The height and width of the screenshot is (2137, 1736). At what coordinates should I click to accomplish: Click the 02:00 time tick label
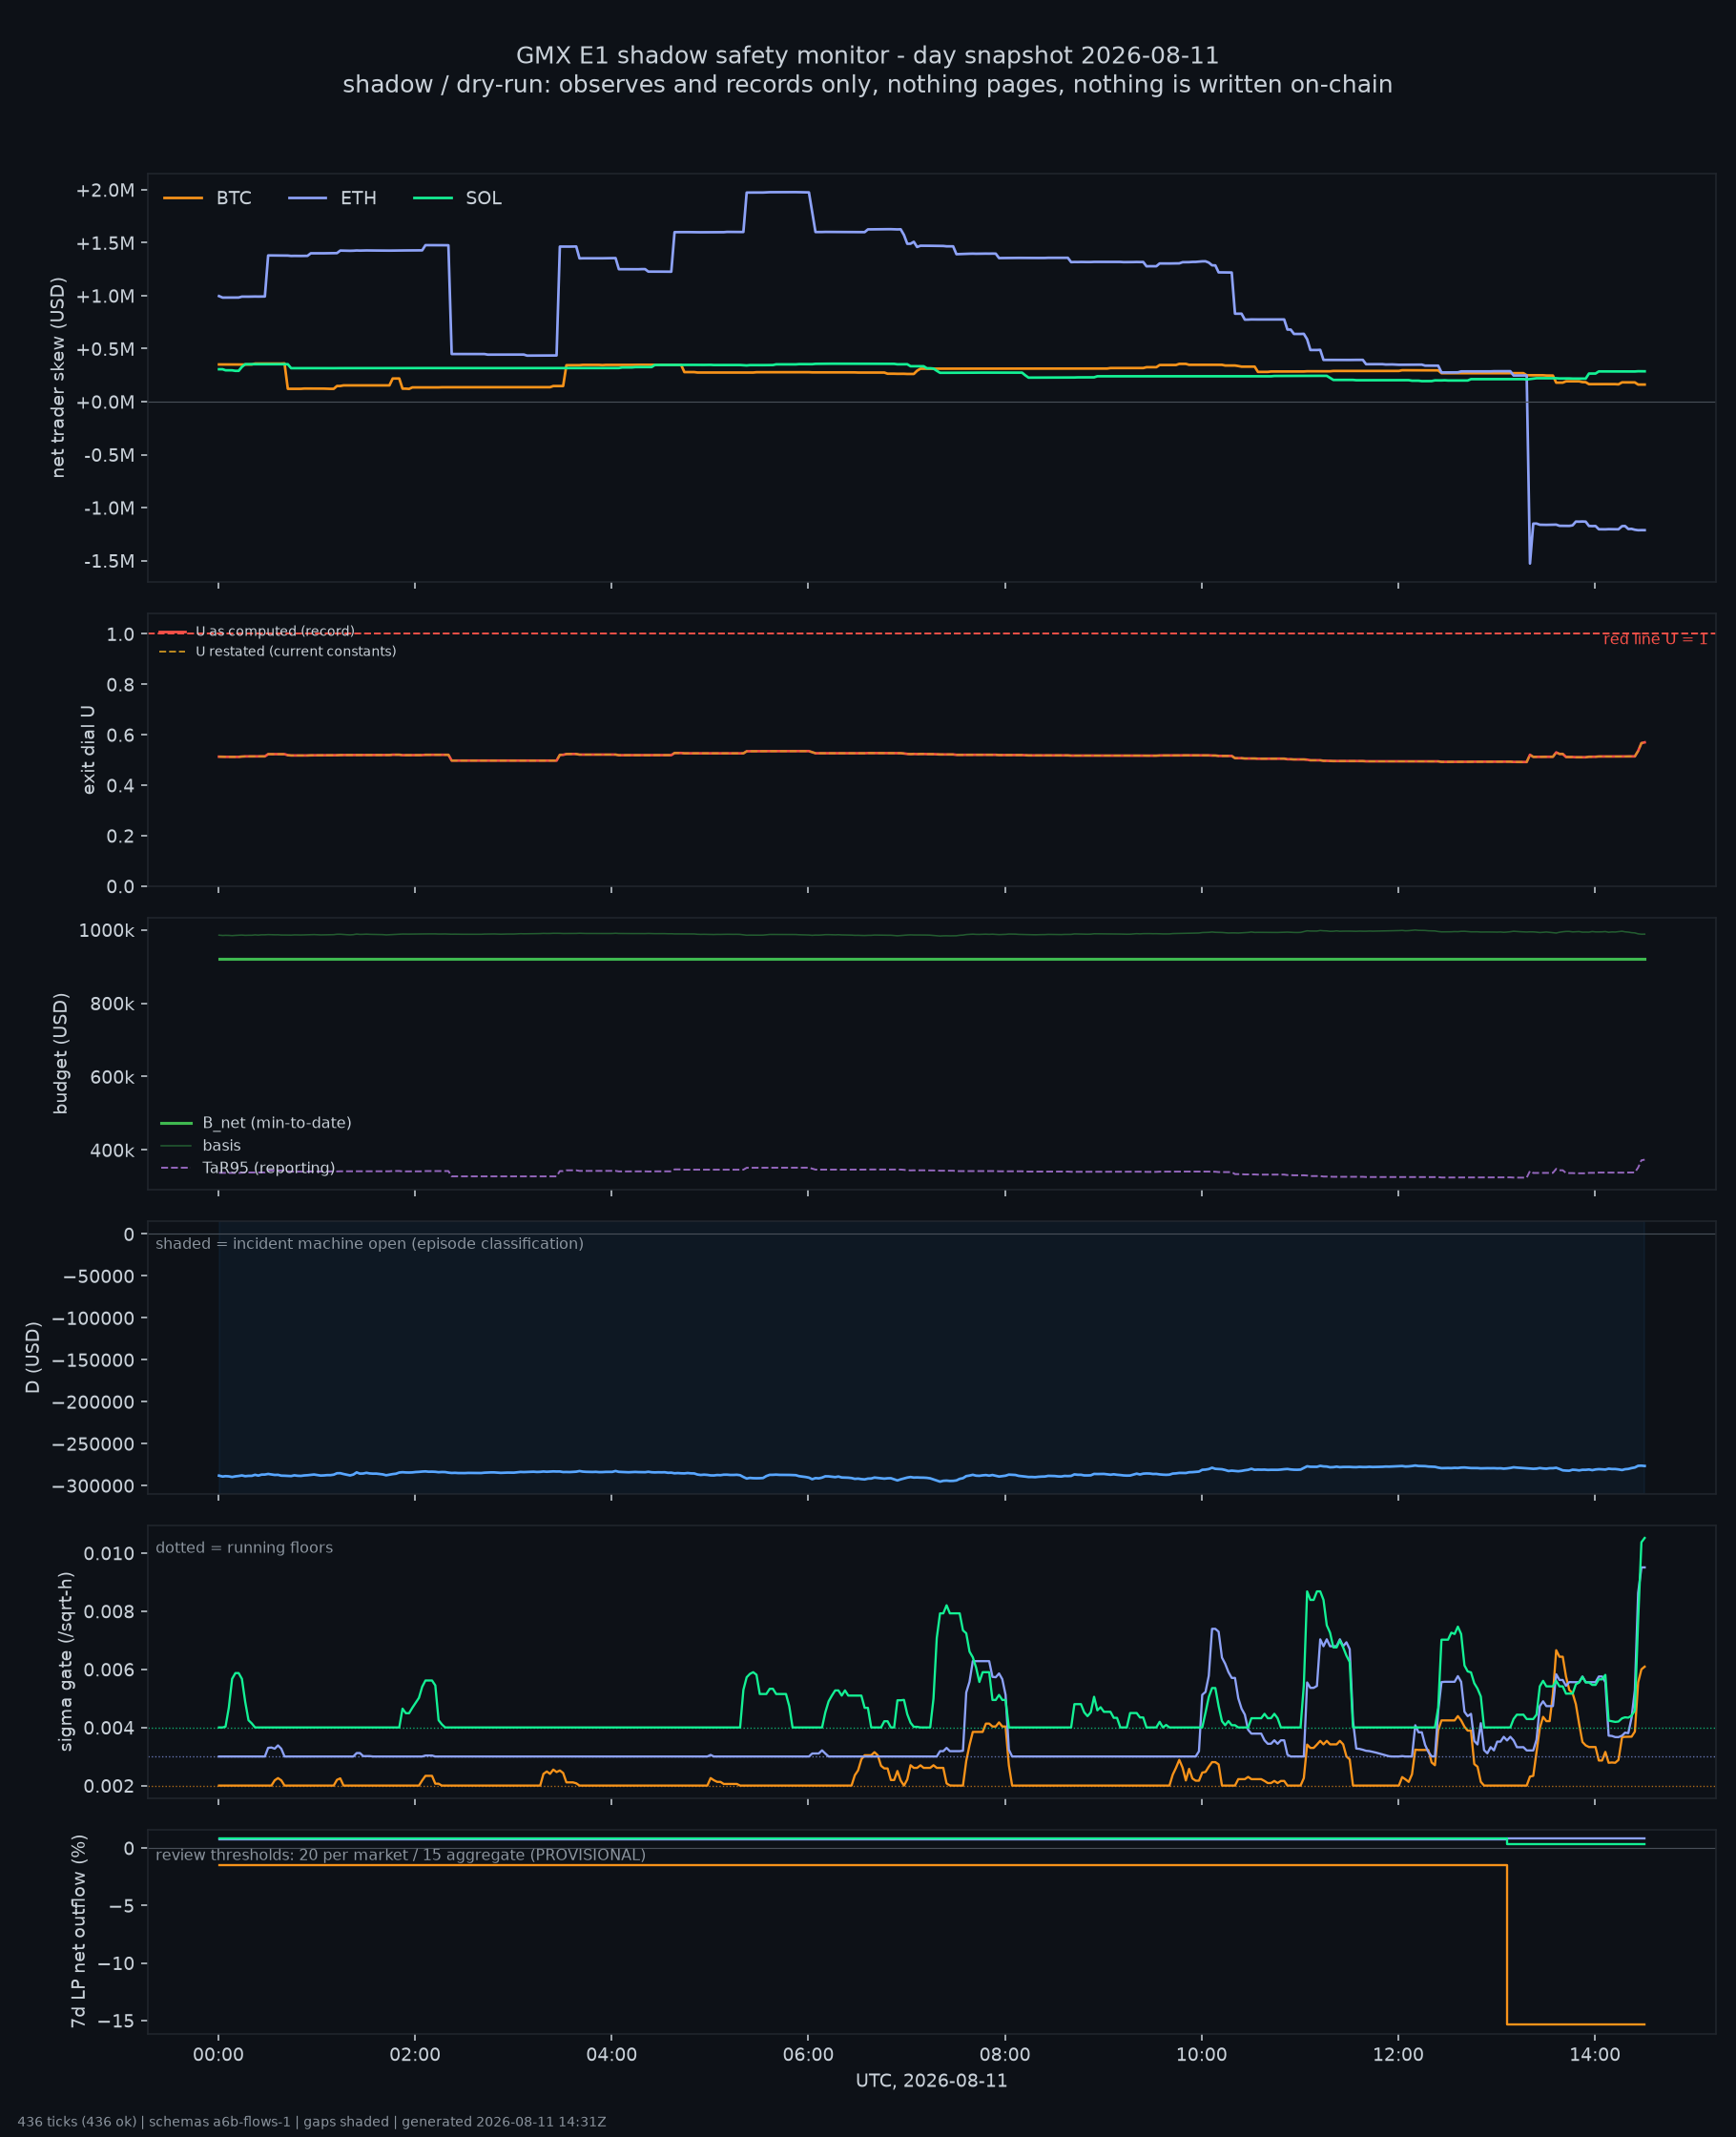[x=415, y=2054]
